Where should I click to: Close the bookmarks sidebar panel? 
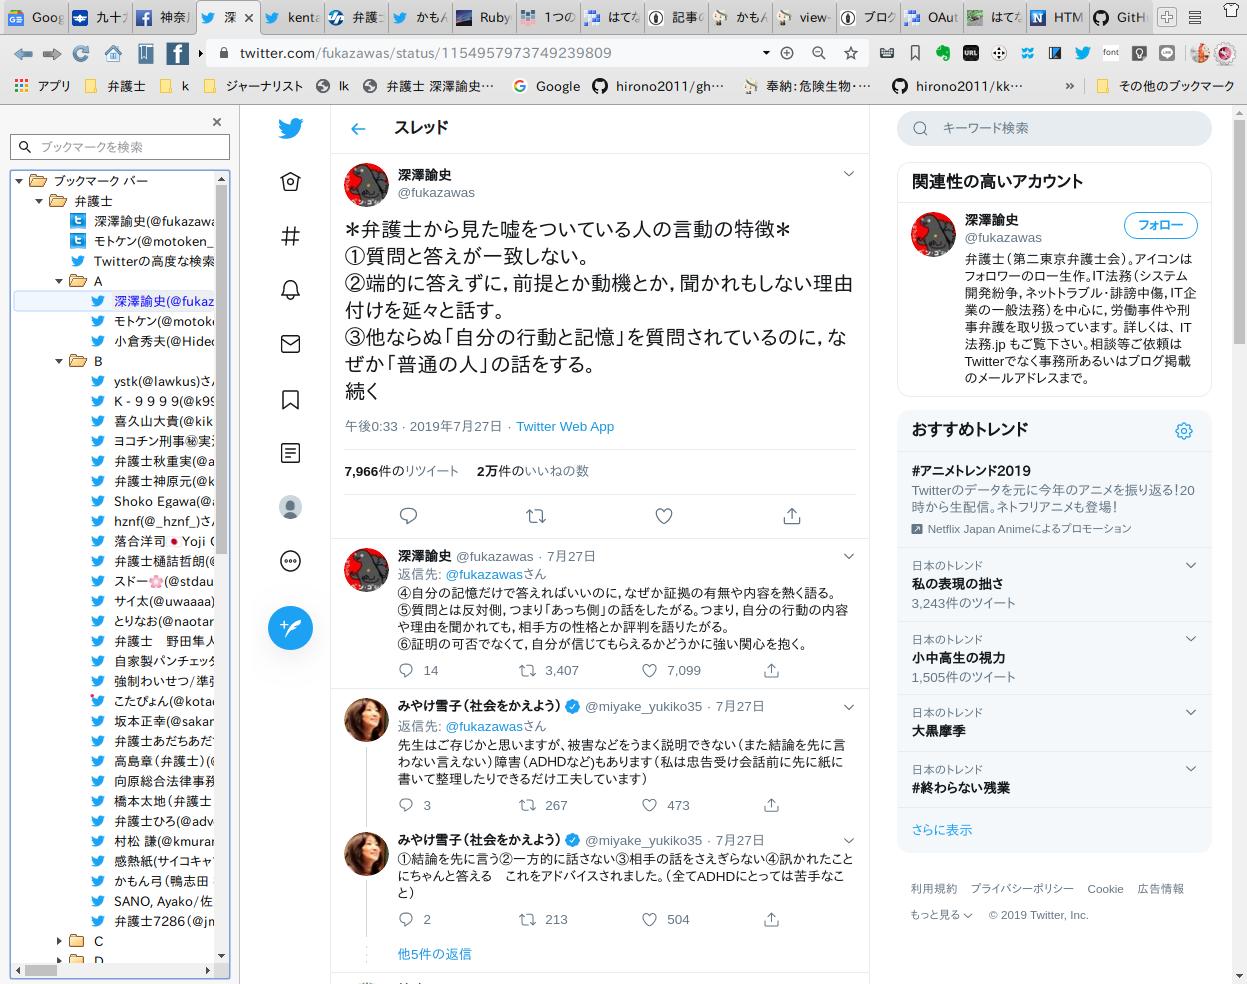[217, 122]
